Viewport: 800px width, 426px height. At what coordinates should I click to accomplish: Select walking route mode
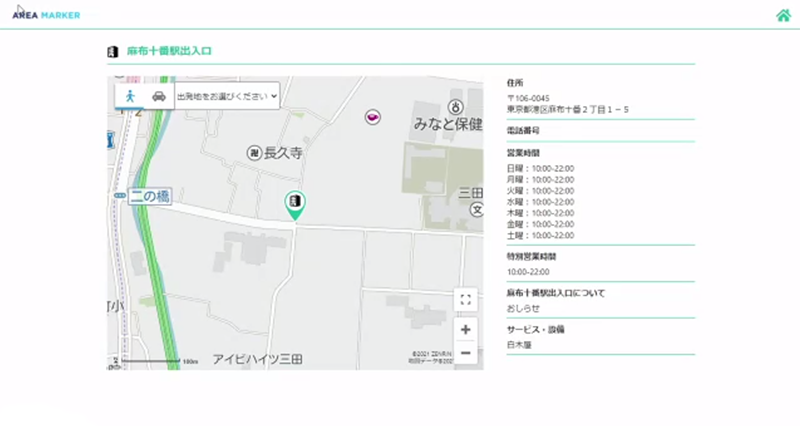(131, 96)
